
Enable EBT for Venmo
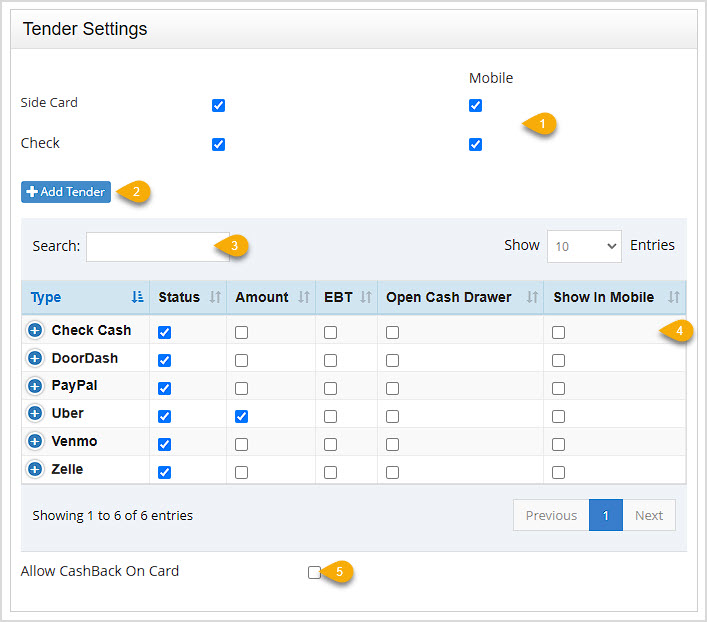[x=330, y=444]
